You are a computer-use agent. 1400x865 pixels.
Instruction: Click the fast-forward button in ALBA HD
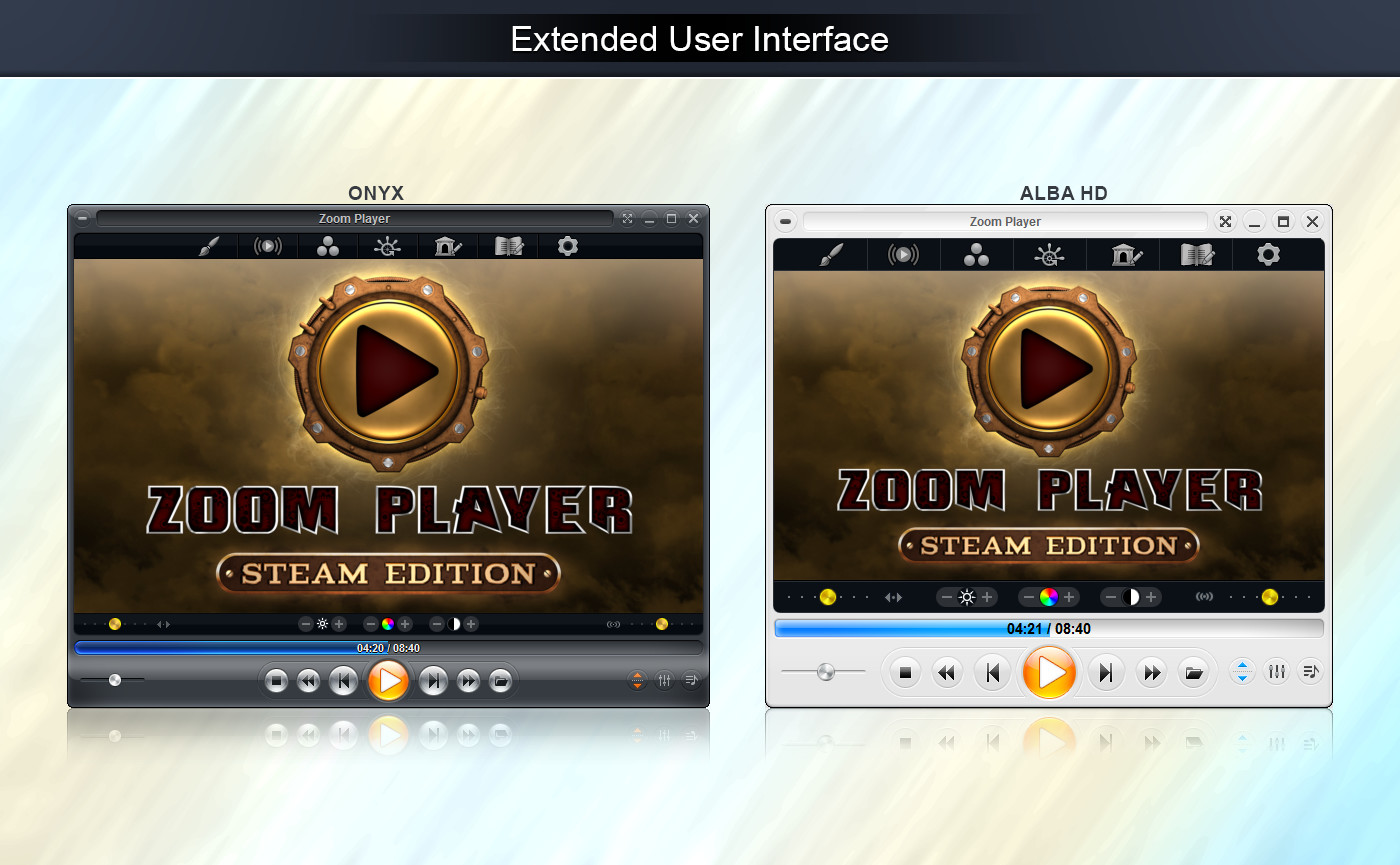(x=1150, y=671)
